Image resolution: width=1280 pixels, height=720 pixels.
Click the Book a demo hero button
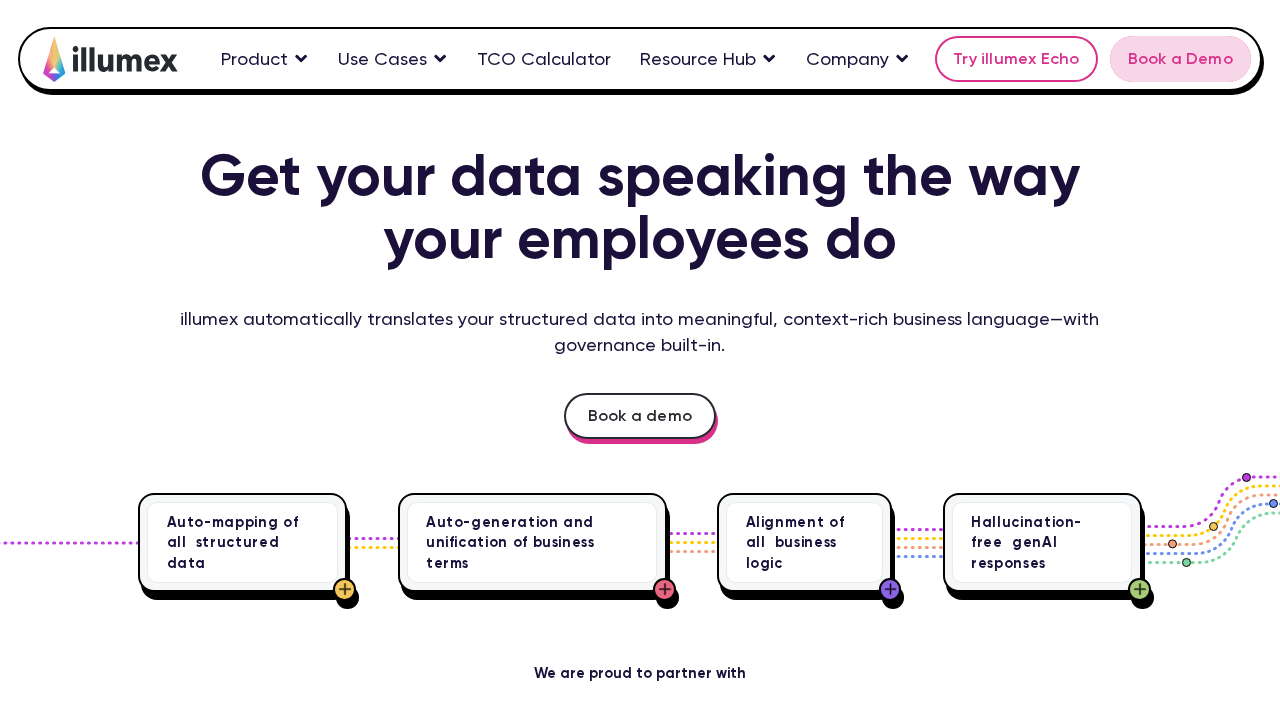pos(640,415)
